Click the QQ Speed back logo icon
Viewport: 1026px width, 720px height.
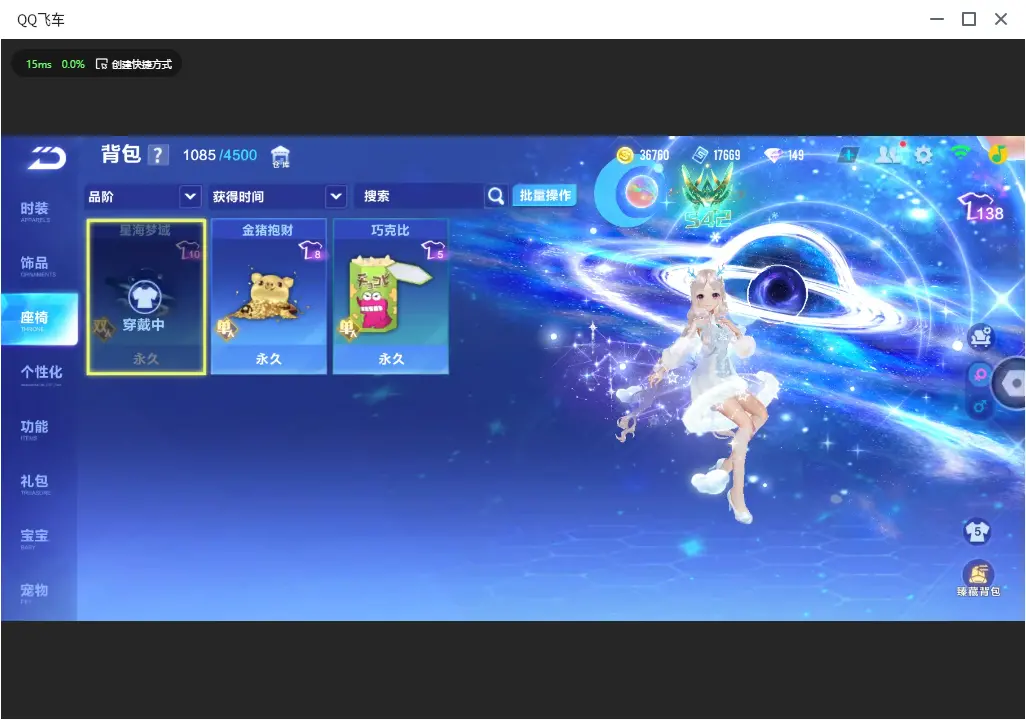(46, 158)
